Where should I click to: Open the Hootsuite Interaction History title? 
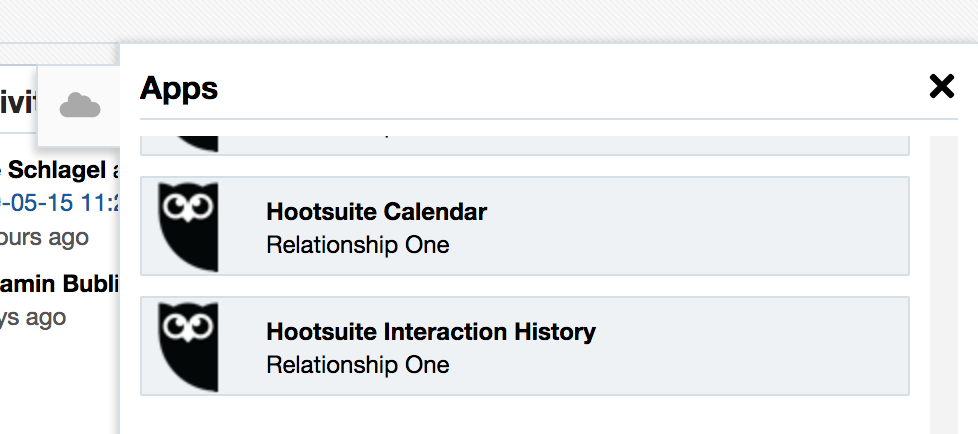[430, 332]
